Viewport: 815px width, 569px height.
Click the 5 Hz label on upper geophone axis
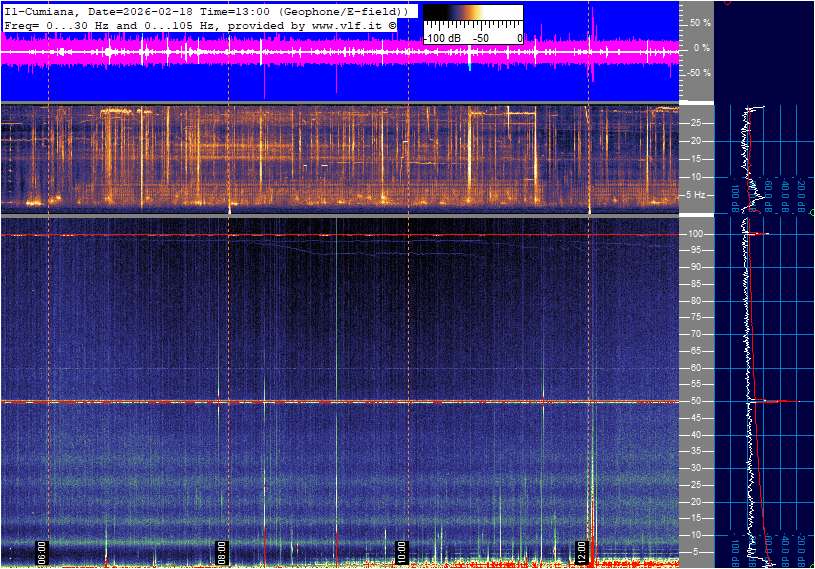(x=696, y=195)
